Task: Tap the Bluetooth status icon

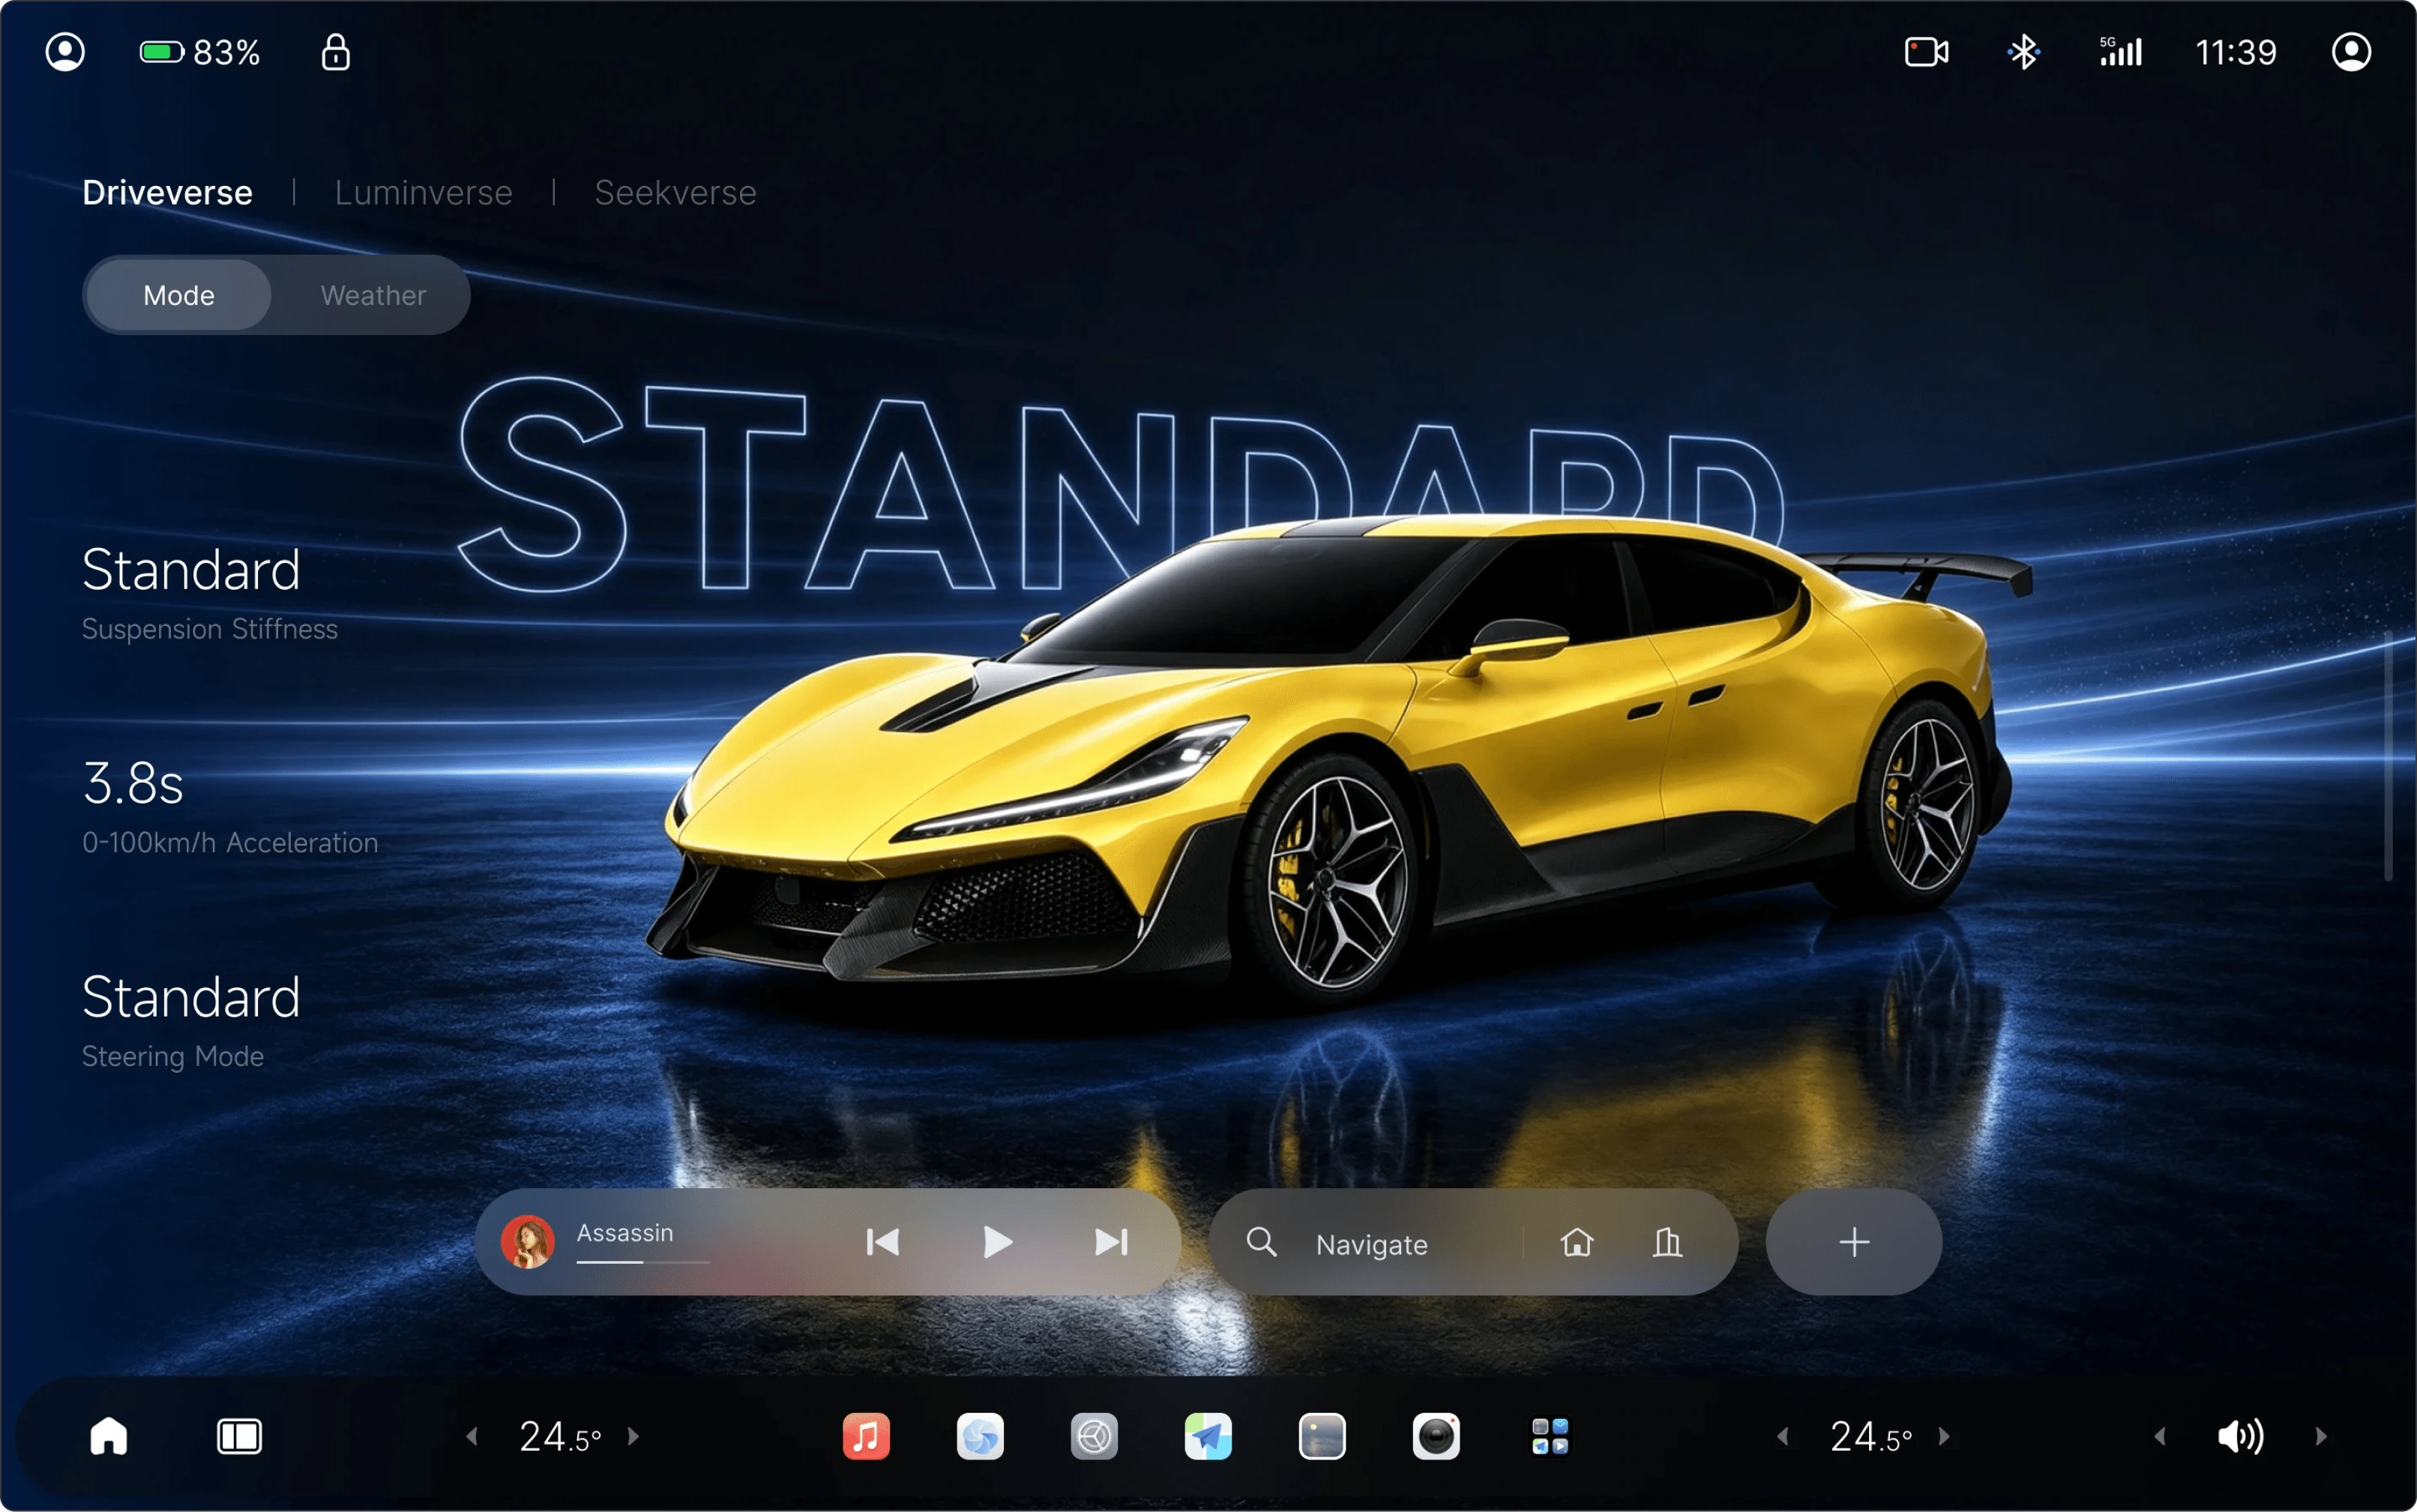Action: click(x=2024, y=52)
